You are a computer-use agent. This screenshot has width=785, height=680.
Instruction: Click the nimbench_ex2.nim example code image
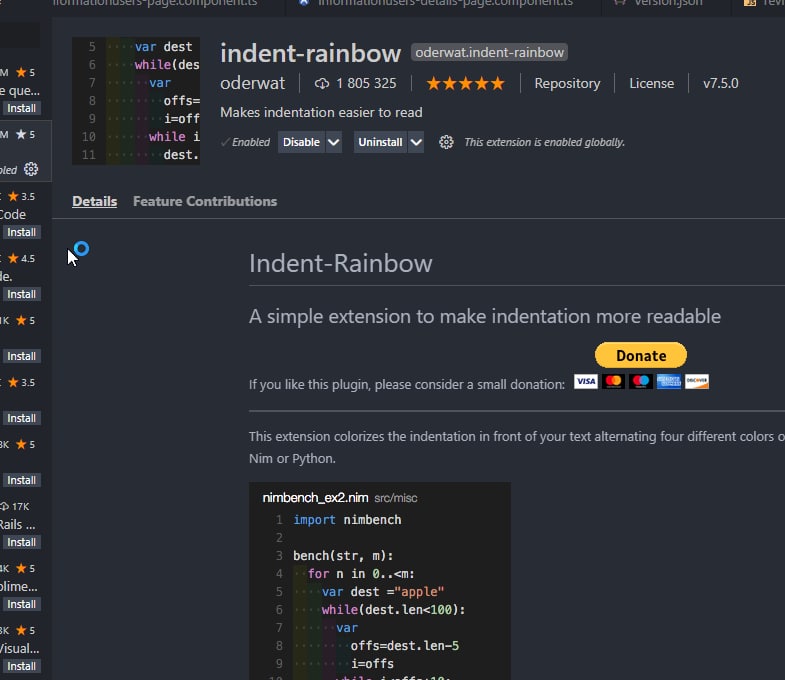coord(380,581)
